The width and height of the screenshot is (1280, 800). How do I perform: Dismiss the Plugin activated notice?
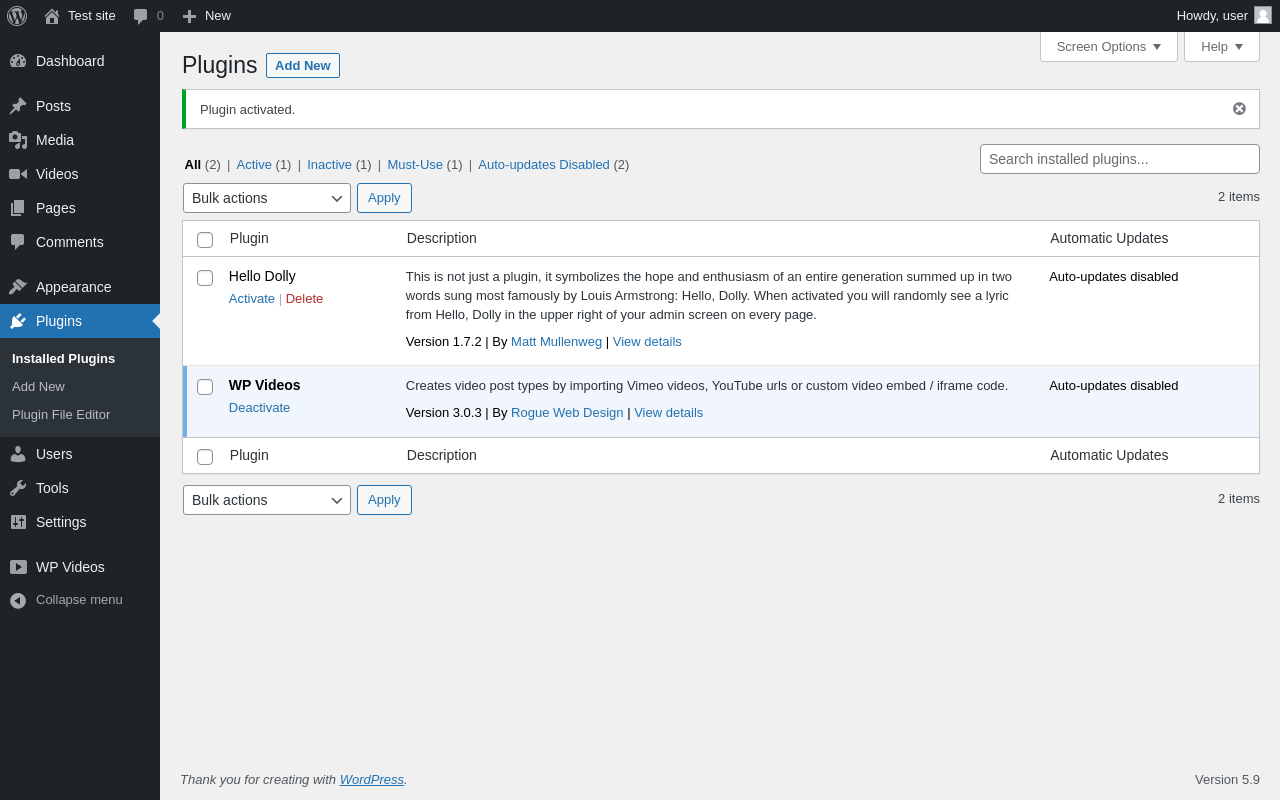(x=1239, y=109)
